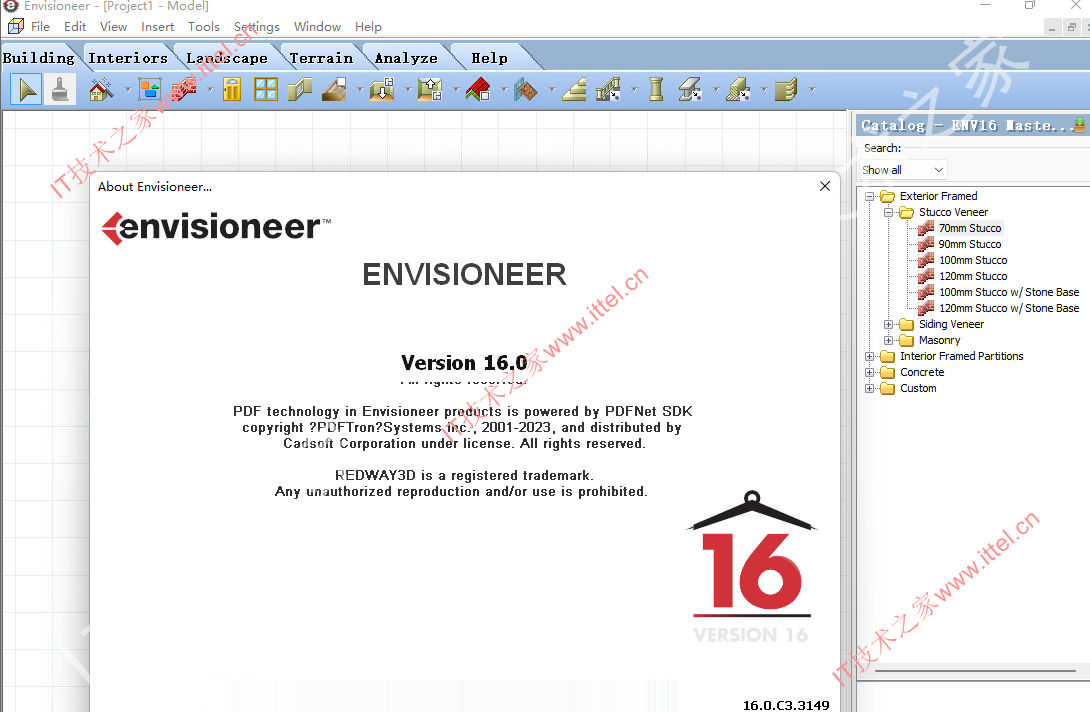Open the Help menu in menu bar

pyautogui.click(x=368, y=26)
